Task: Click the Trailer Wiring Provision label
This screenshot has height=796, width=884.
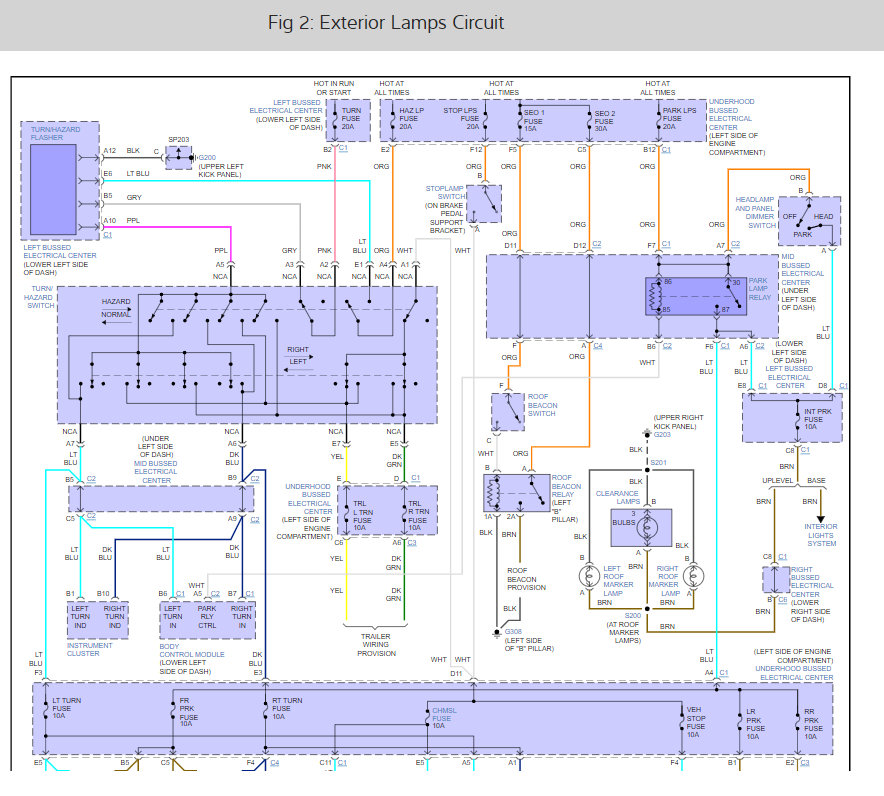Action: pos(376,645)
